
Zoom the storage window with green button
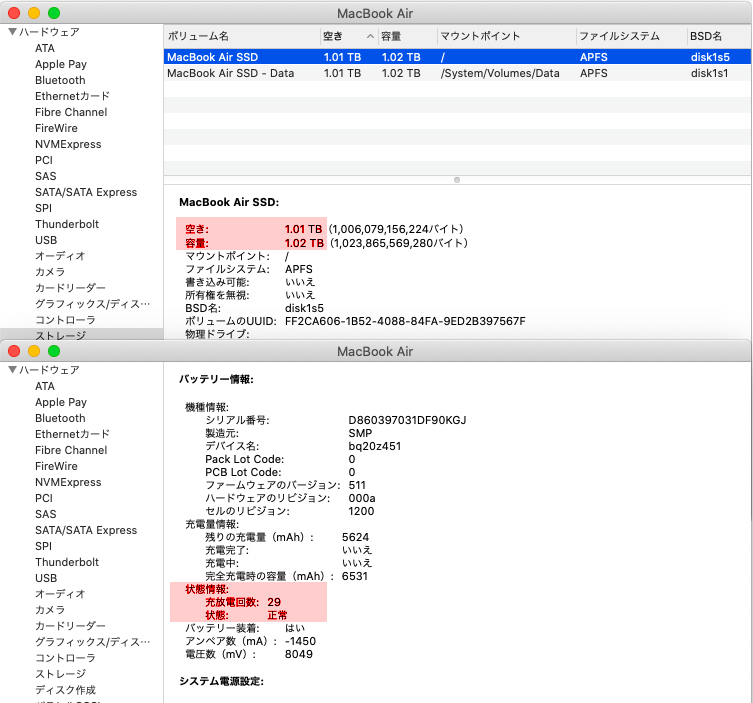[x=53, y=13]
